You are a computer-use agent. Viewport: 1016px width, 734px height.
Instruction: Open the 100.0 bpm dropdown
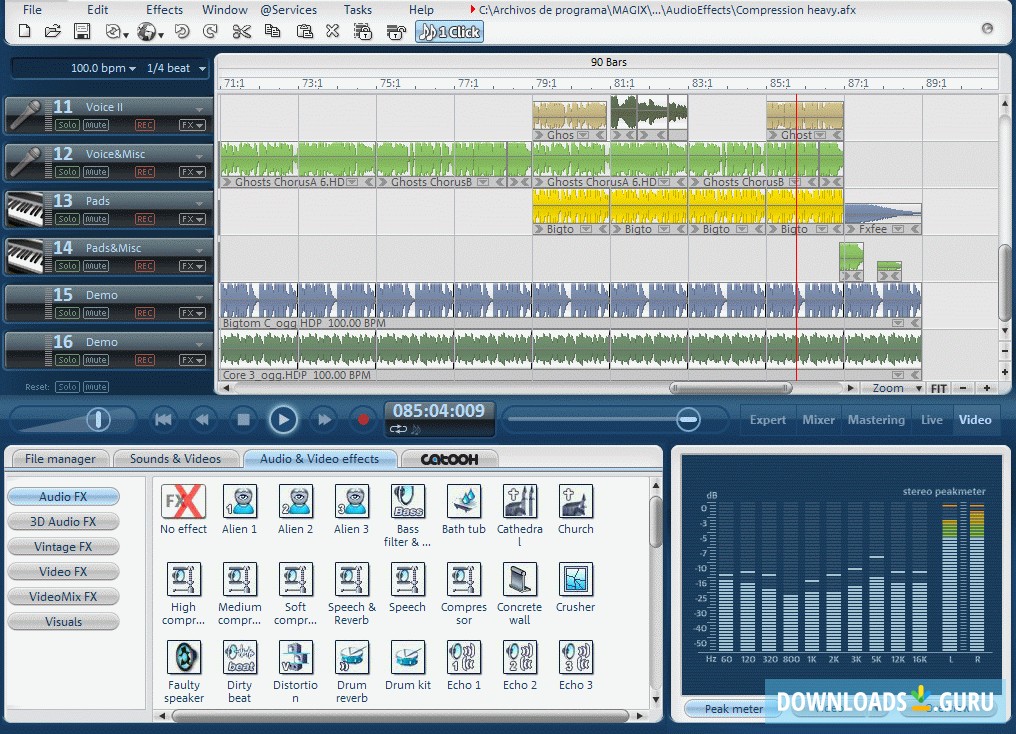point(112,68)
